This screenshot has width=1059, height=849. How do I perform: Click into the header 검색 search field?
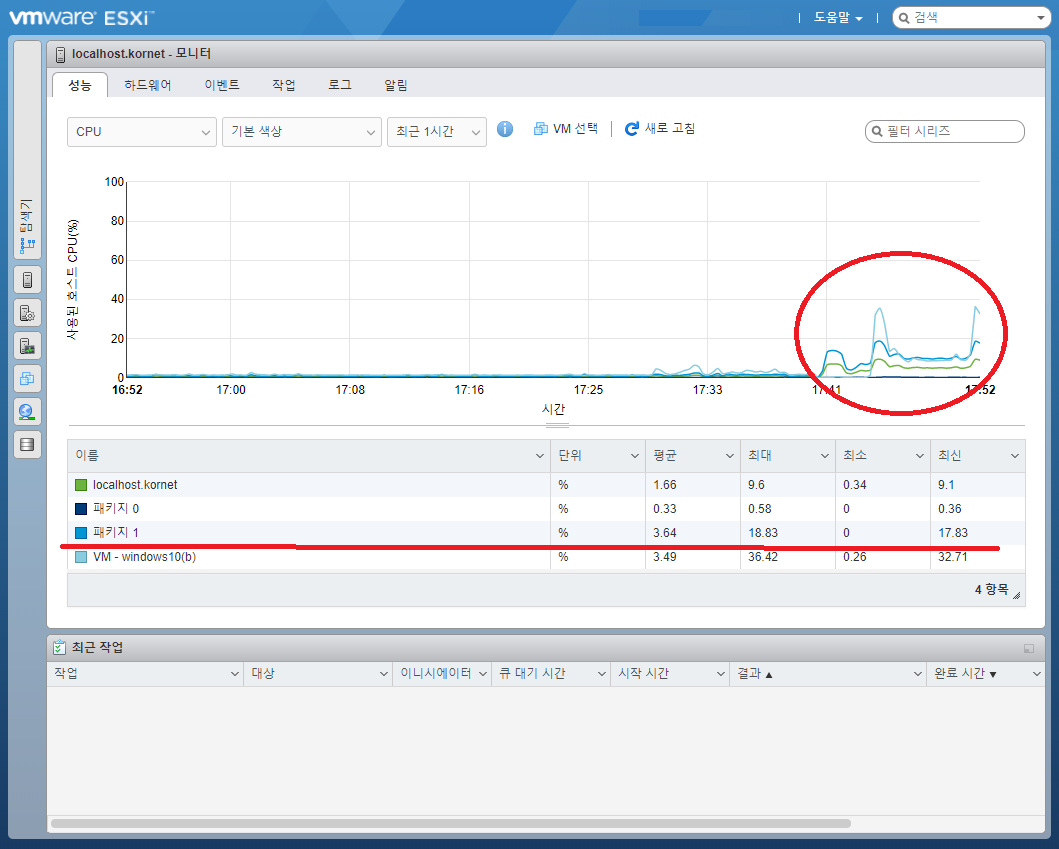pos(971,18)
